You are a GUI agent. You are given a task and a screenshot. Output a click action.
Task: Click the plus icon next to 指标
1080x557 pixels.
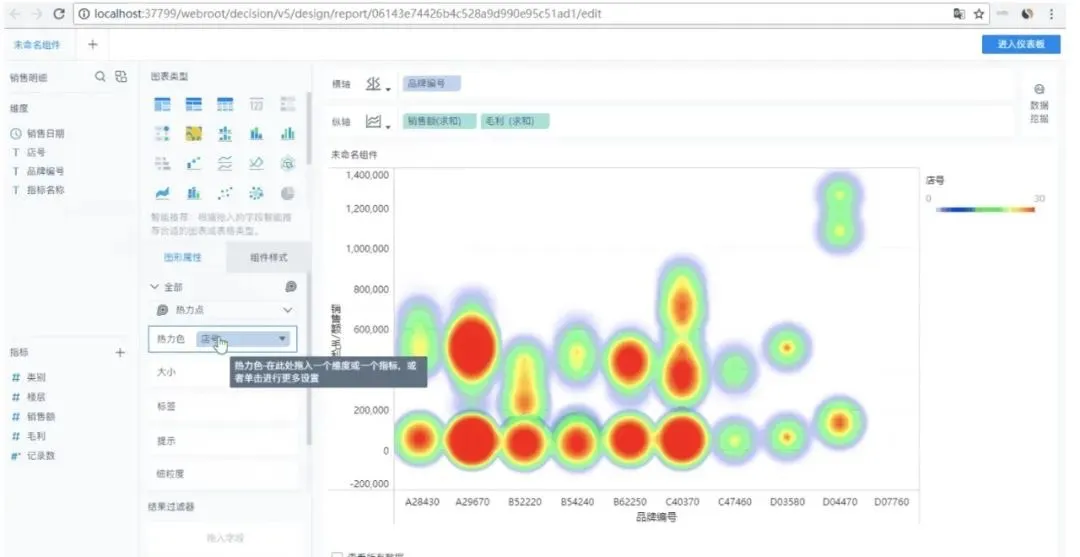119,353
